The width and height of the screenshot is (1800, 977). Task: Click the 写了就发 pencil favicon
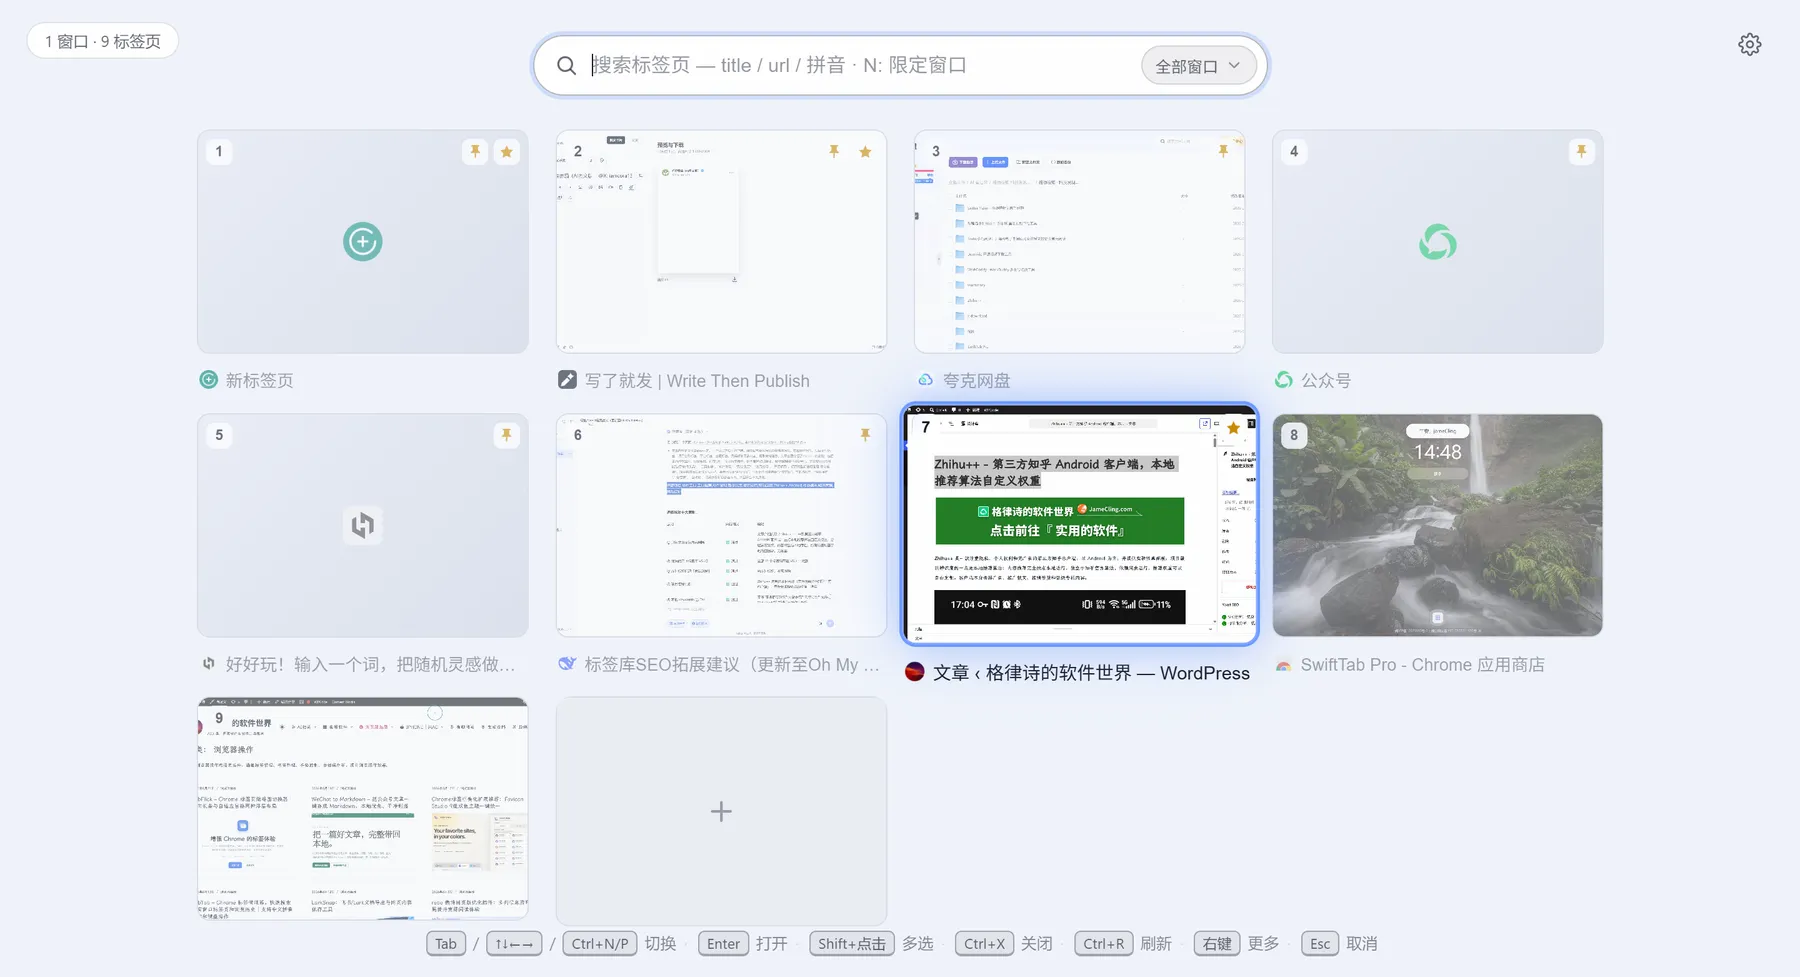[x=567, y=380]
